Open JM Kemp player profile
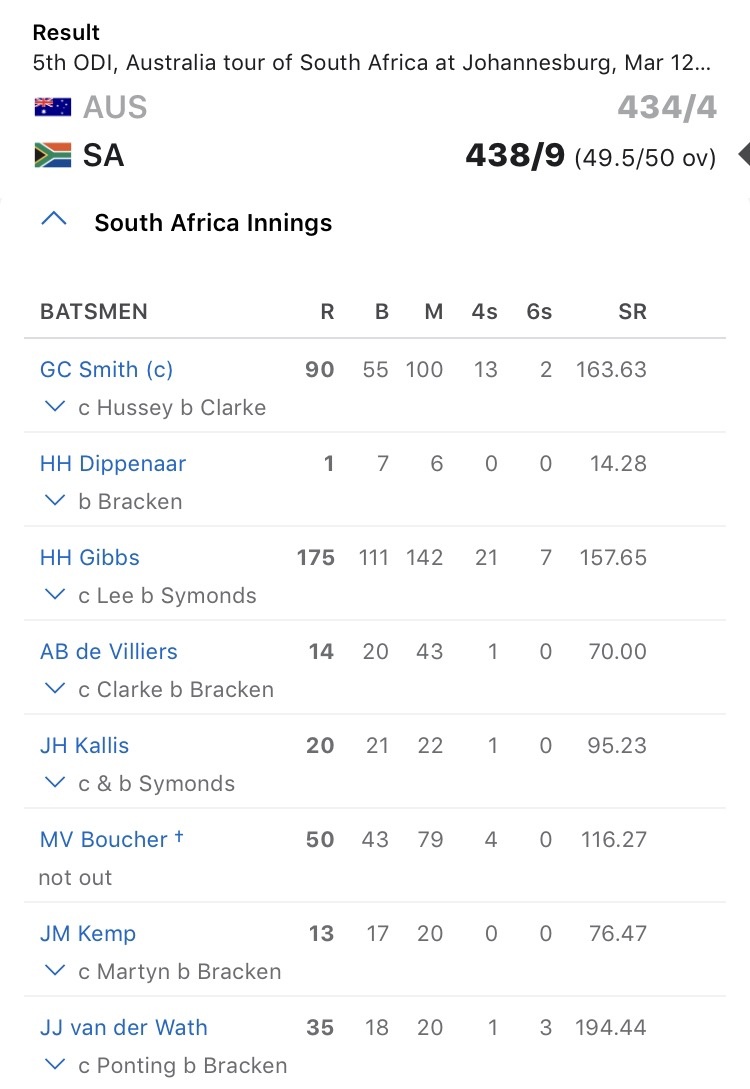The height and width of the screenshot is (1089, 750). pyautogui.click(x=88, y=933)
